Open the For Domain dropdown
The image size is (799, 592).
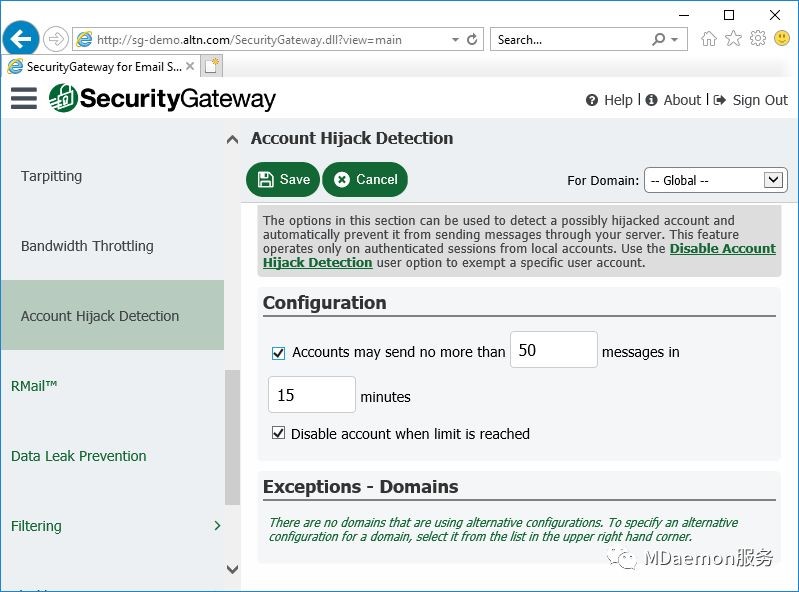[715, 180]
